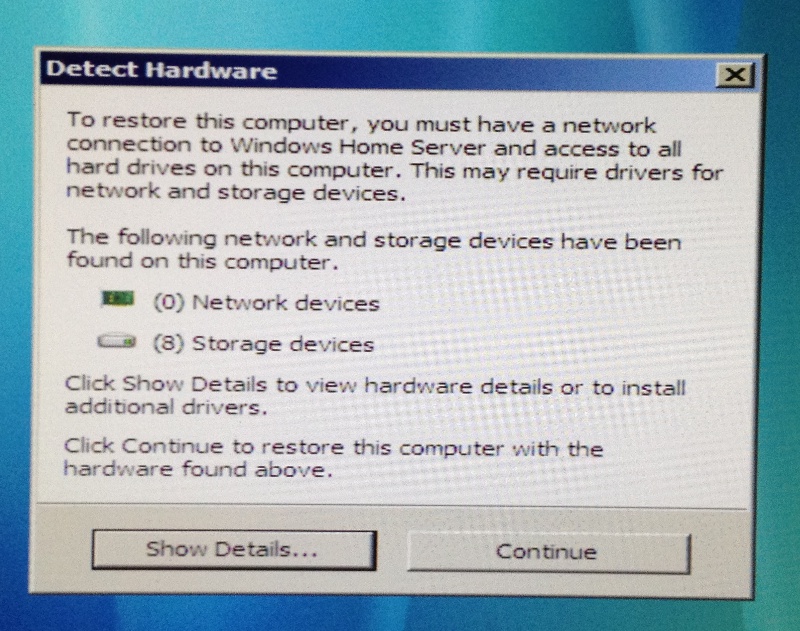Click Continue to restore this computer
800x631 pixels.
point(548,552)
